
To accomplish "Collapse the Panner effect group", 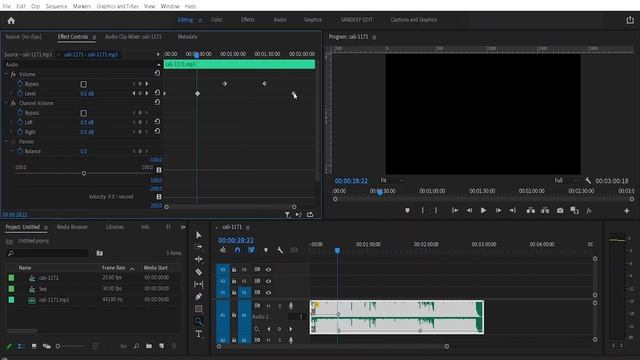I will [6, 142].
